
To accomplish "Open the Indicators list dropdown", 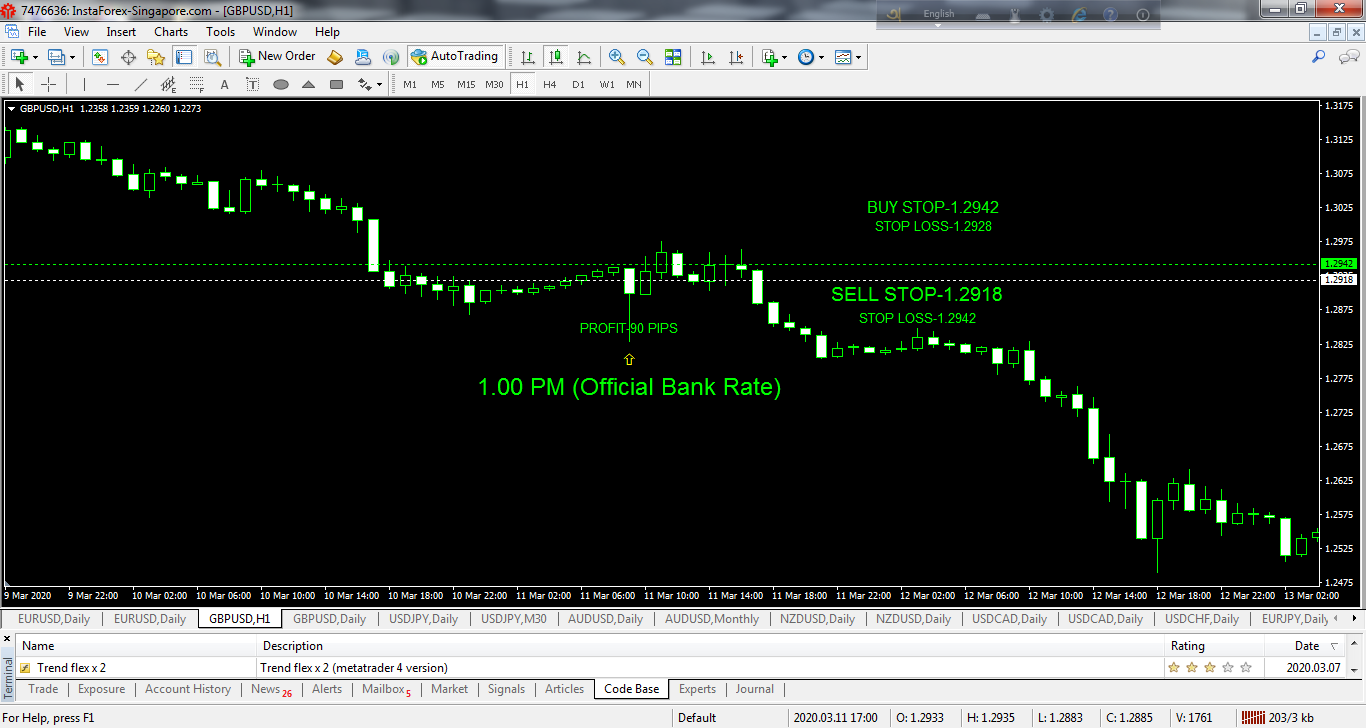I will click(773, 57).
